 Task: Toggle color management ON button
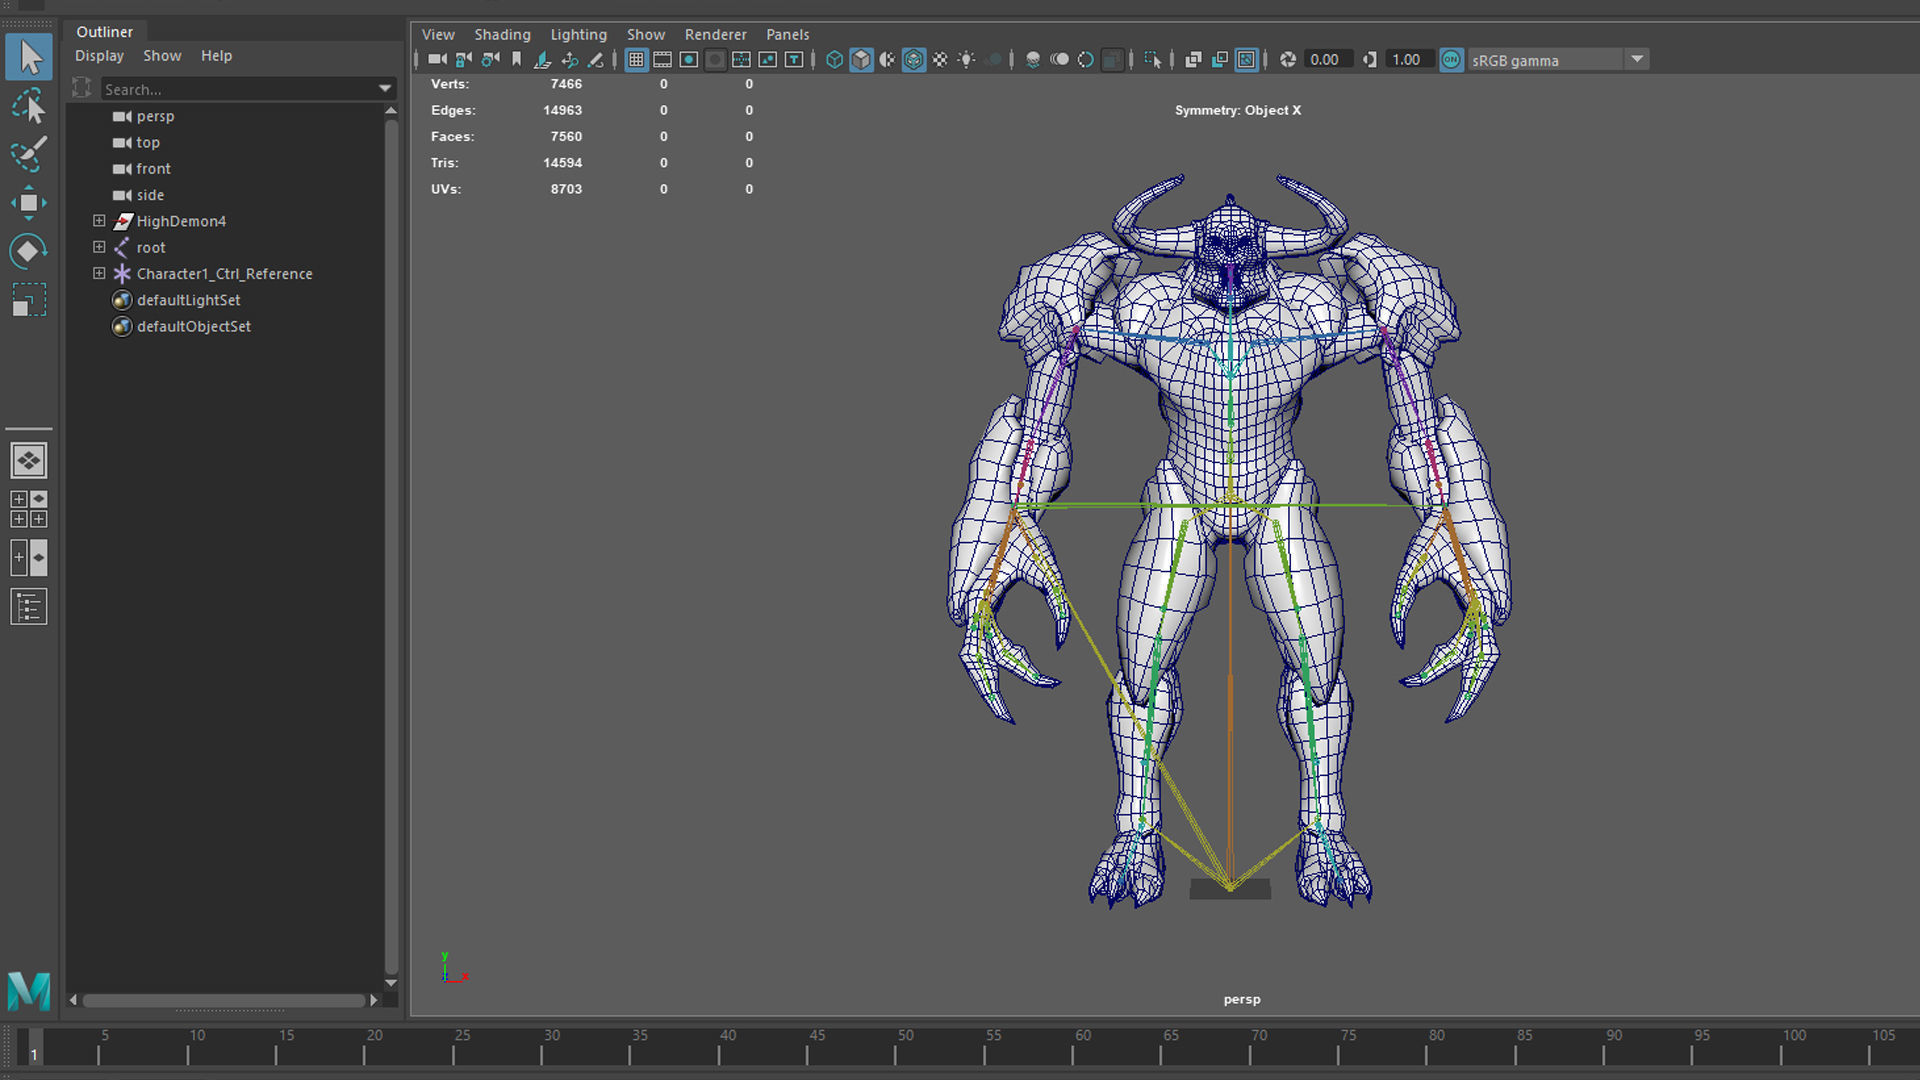[1451, 60]
